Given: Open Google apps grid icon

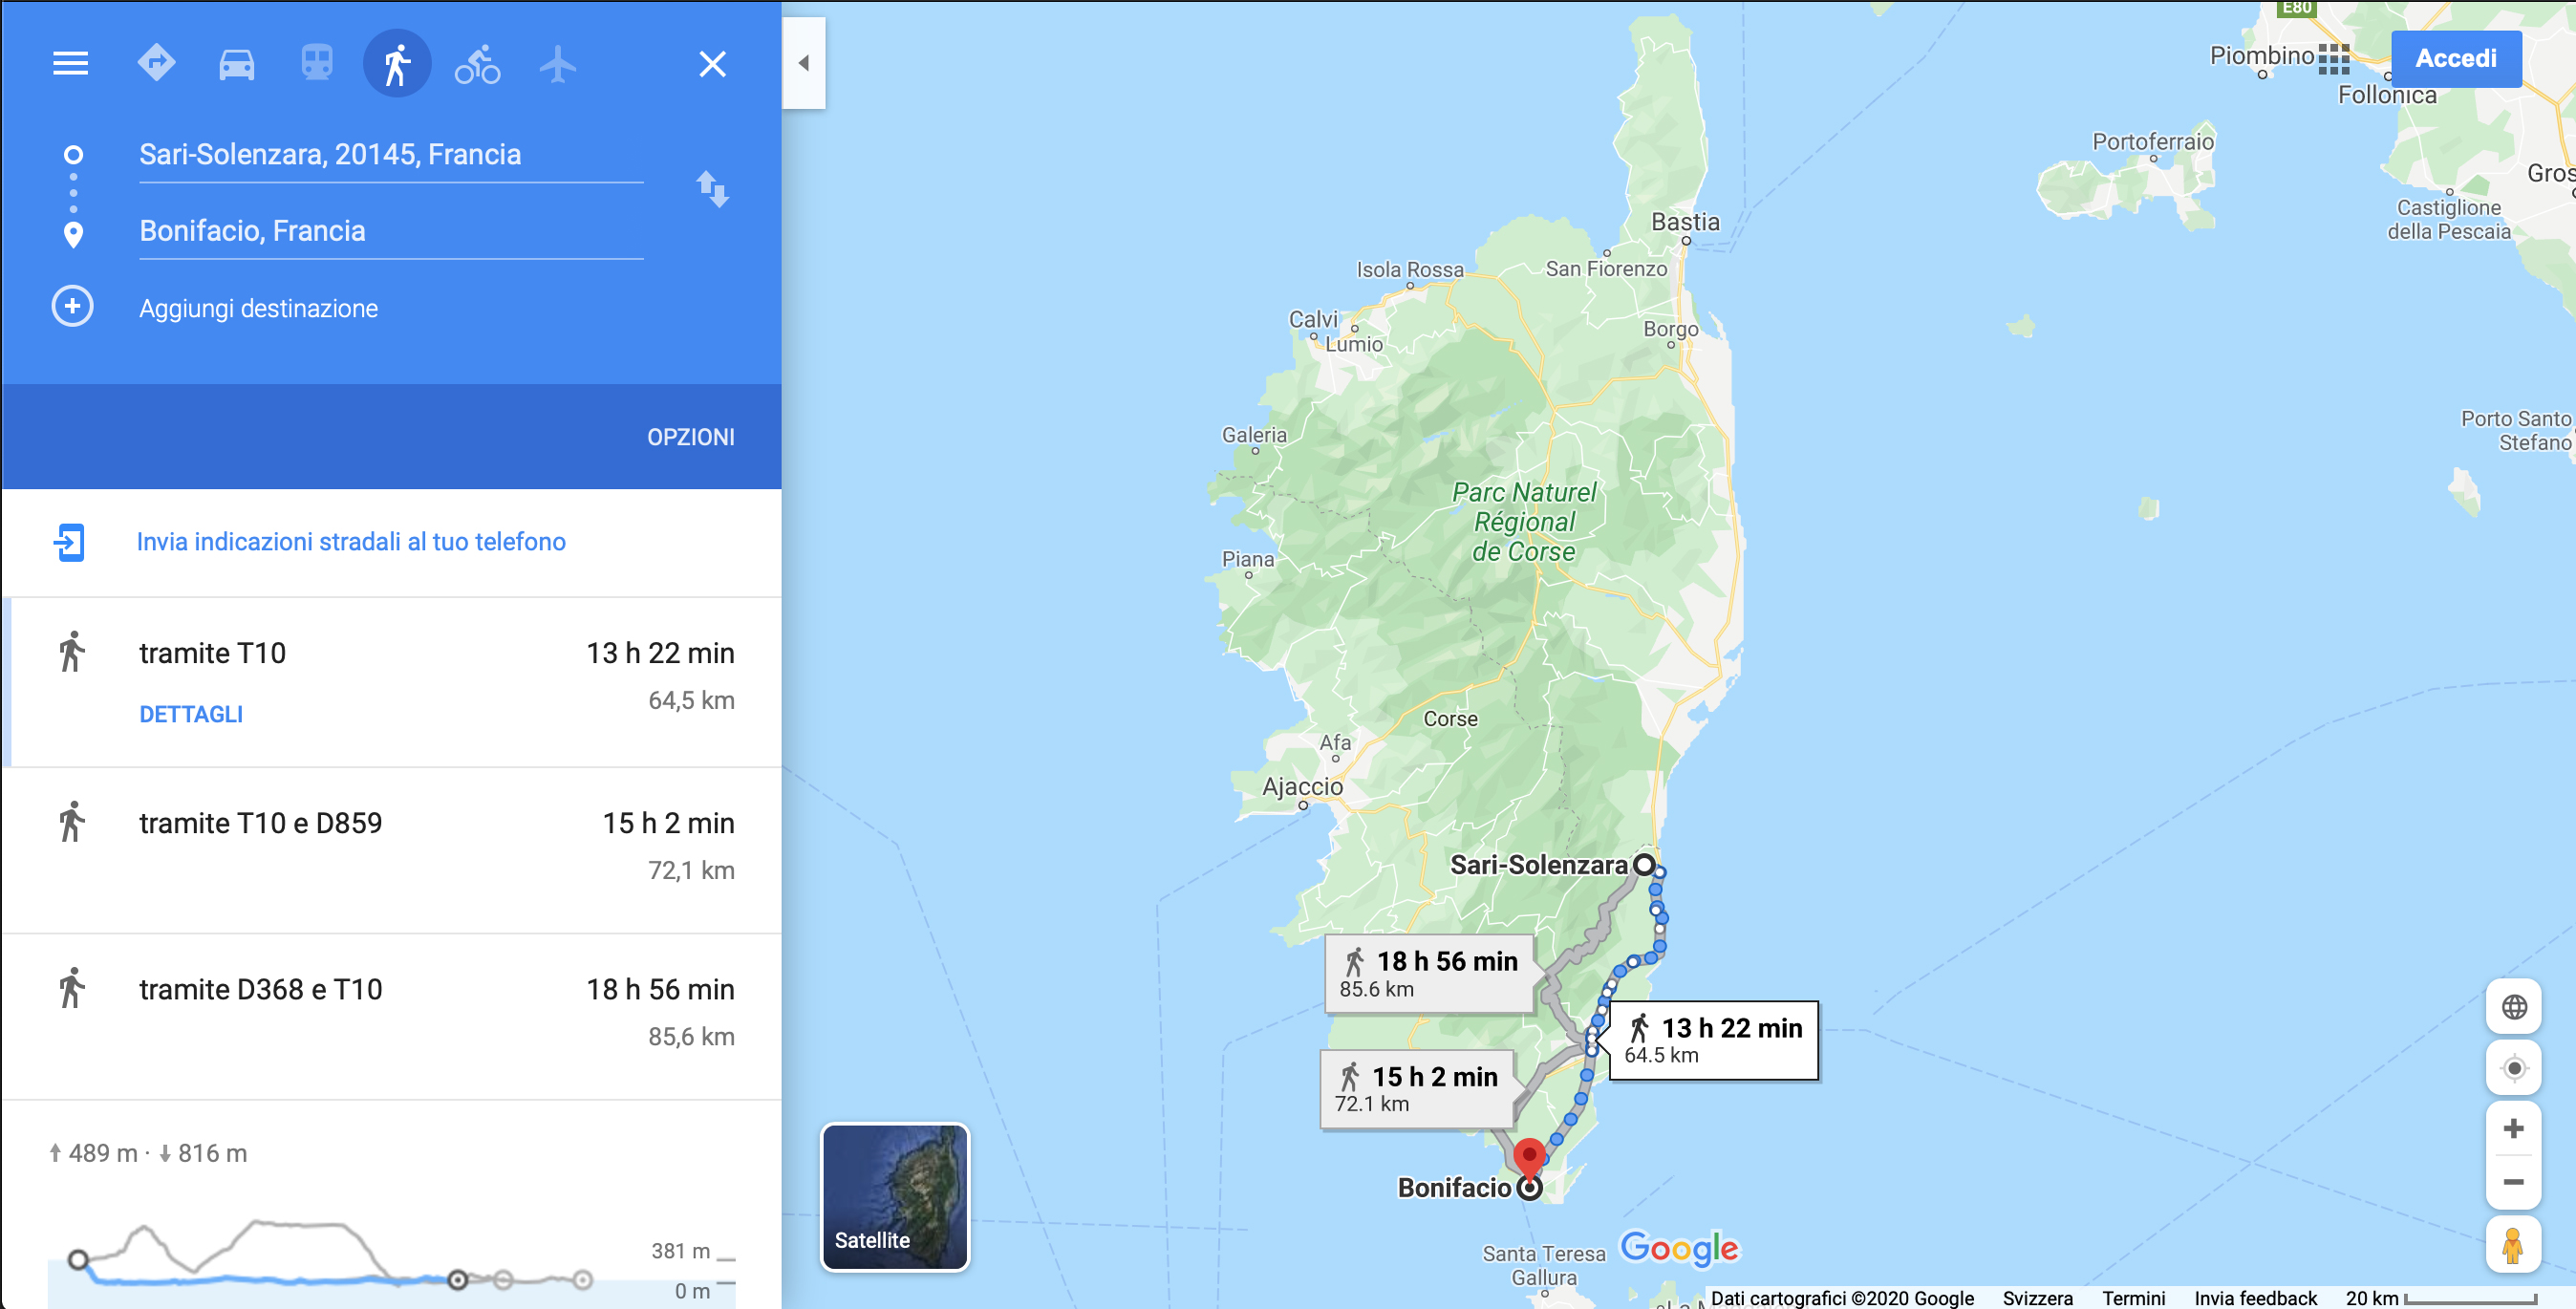Looking at the screenshot, I should coord(2333,59).
